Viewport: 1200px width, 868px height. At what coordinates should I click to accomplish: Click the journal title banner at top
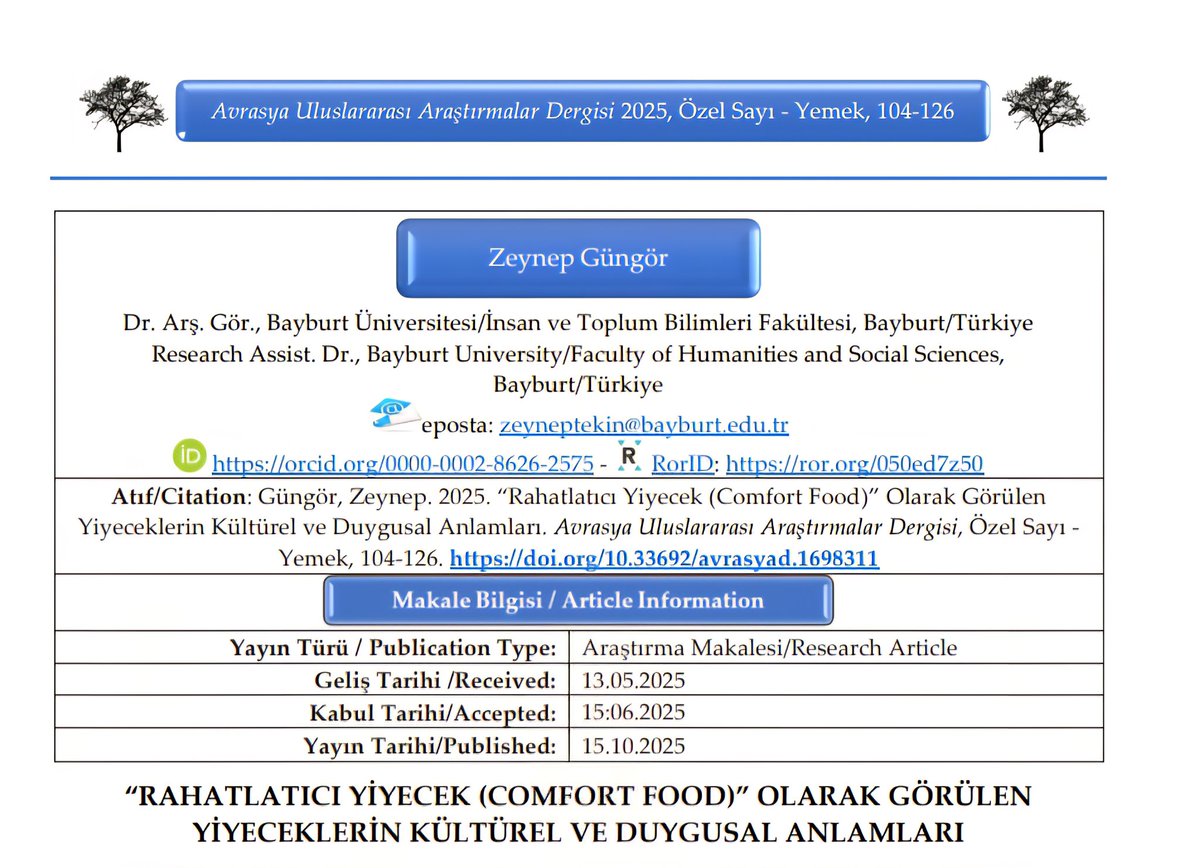(583, 111)
